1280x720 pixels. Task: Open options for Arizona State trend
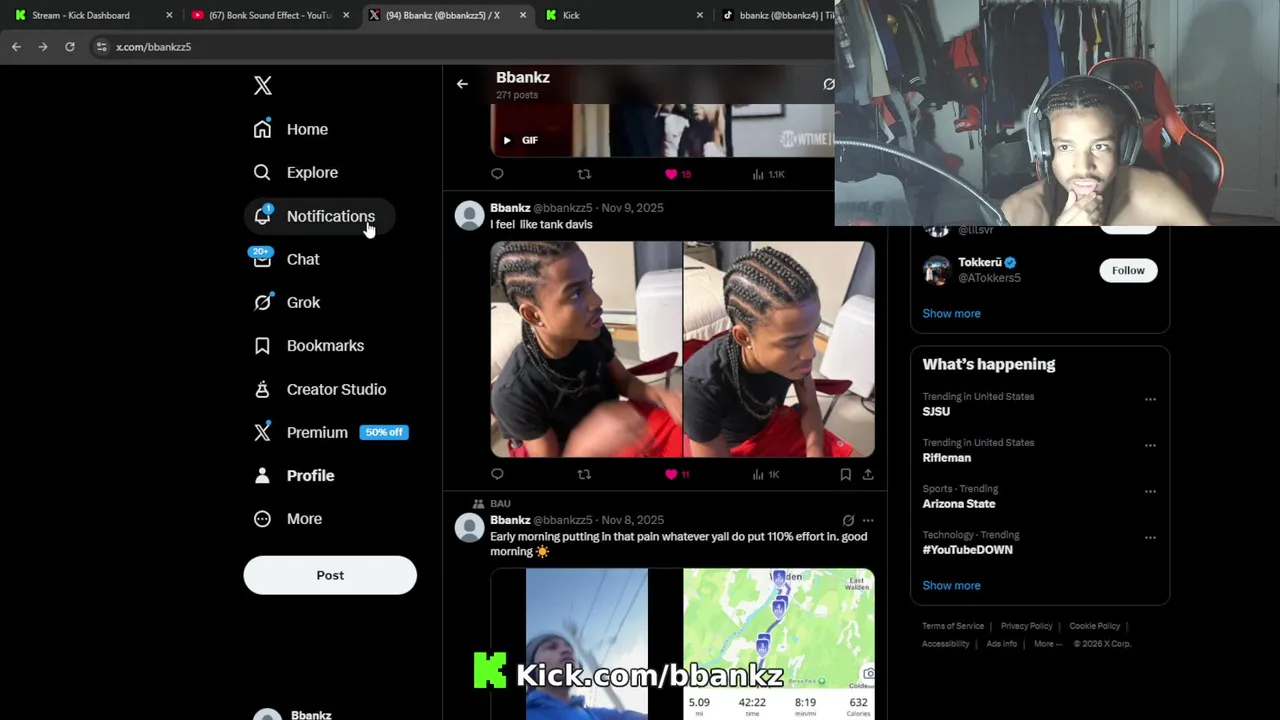[x=1150, y=491]
